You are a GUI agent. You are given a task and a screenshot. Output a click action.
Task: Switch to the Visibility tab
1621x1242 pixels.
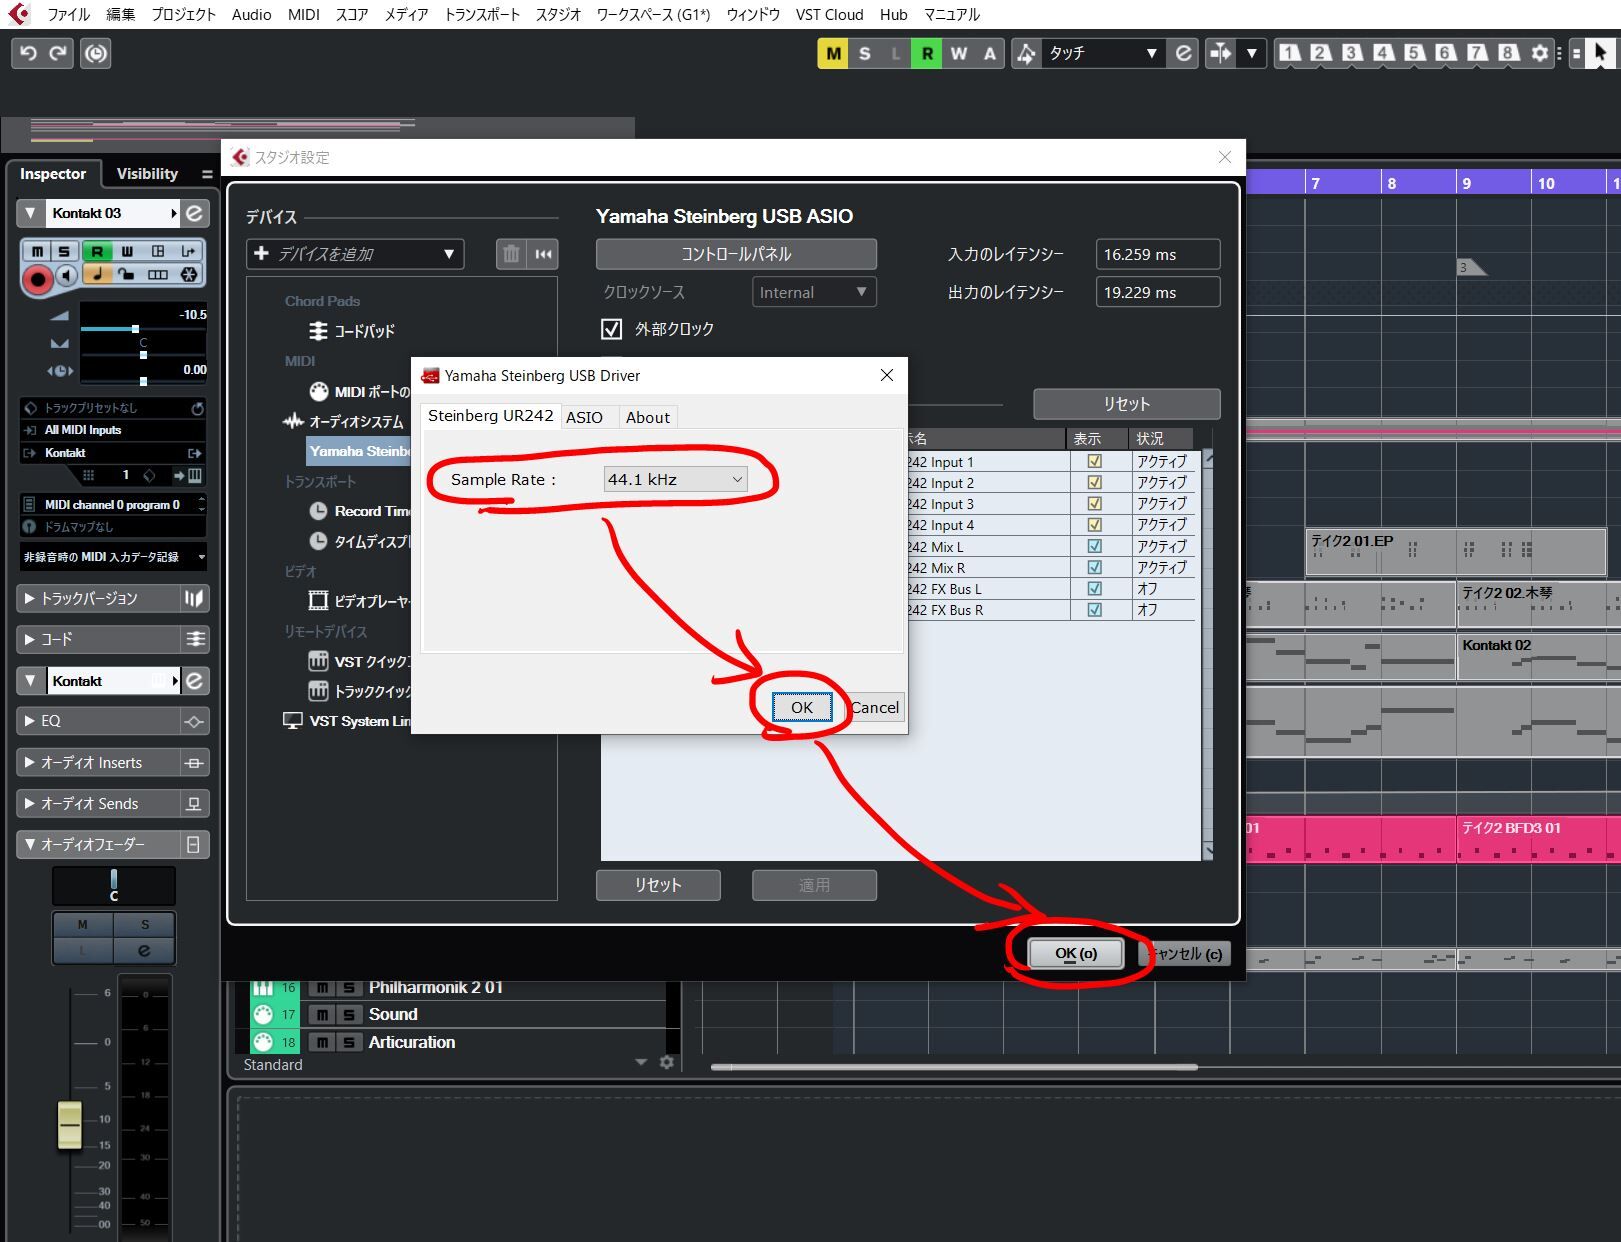[x=147, y=174]
